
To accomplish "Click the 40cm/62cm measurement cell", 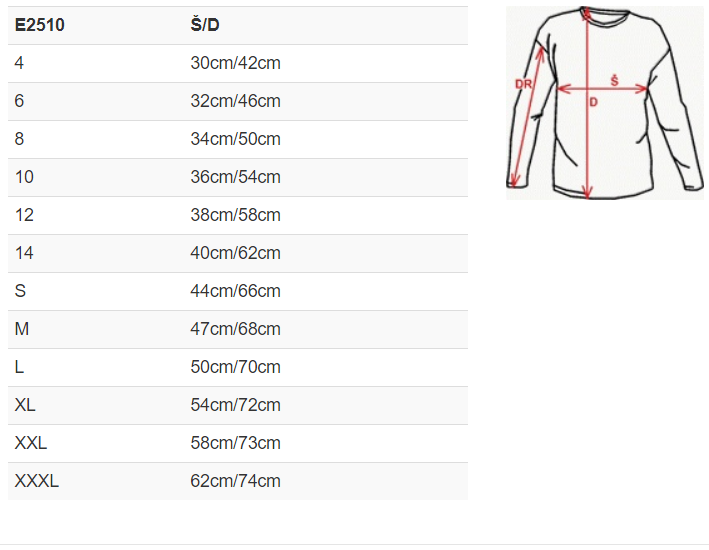I will point(235,253).
